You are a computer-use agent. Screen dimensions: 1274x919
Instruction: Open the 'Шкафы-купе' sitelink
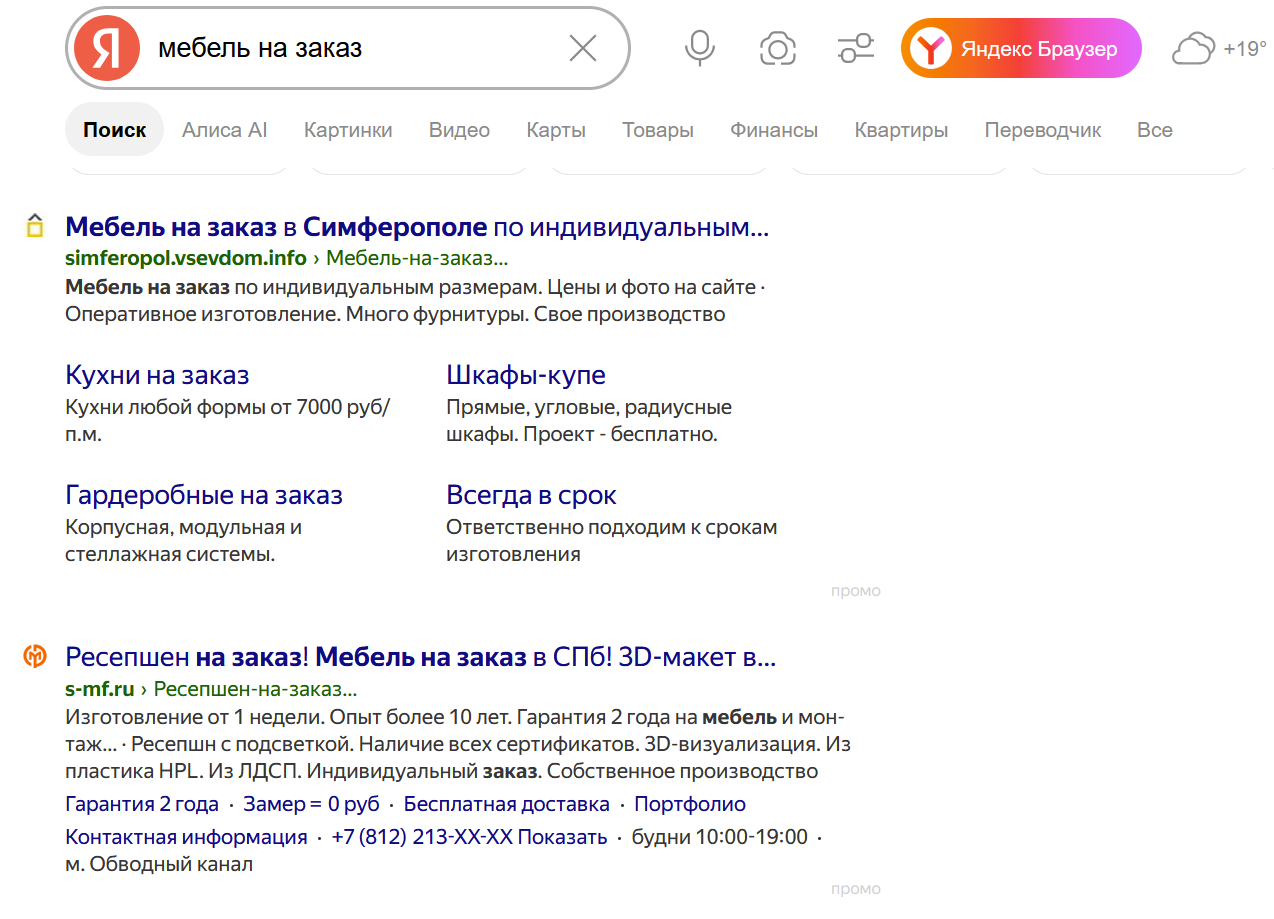click(526, 375)
